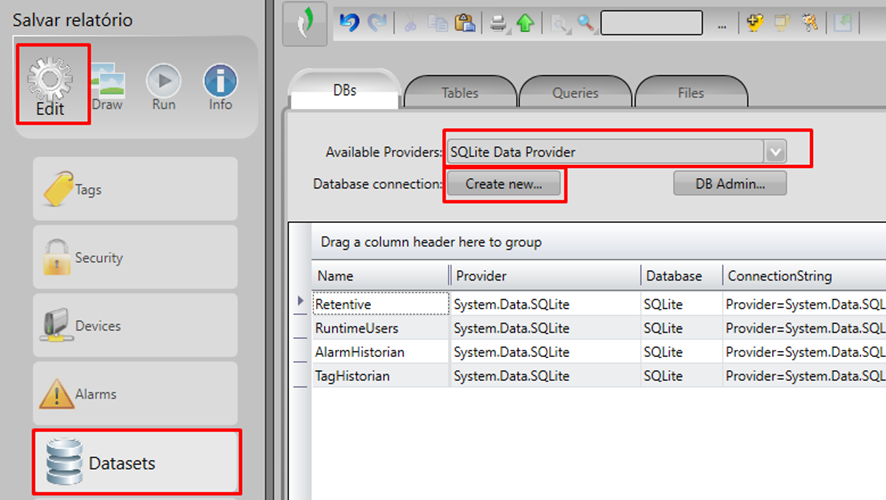Click the Undo arrow in toolbar
This screenshot has height=500, width=886.
348,24
